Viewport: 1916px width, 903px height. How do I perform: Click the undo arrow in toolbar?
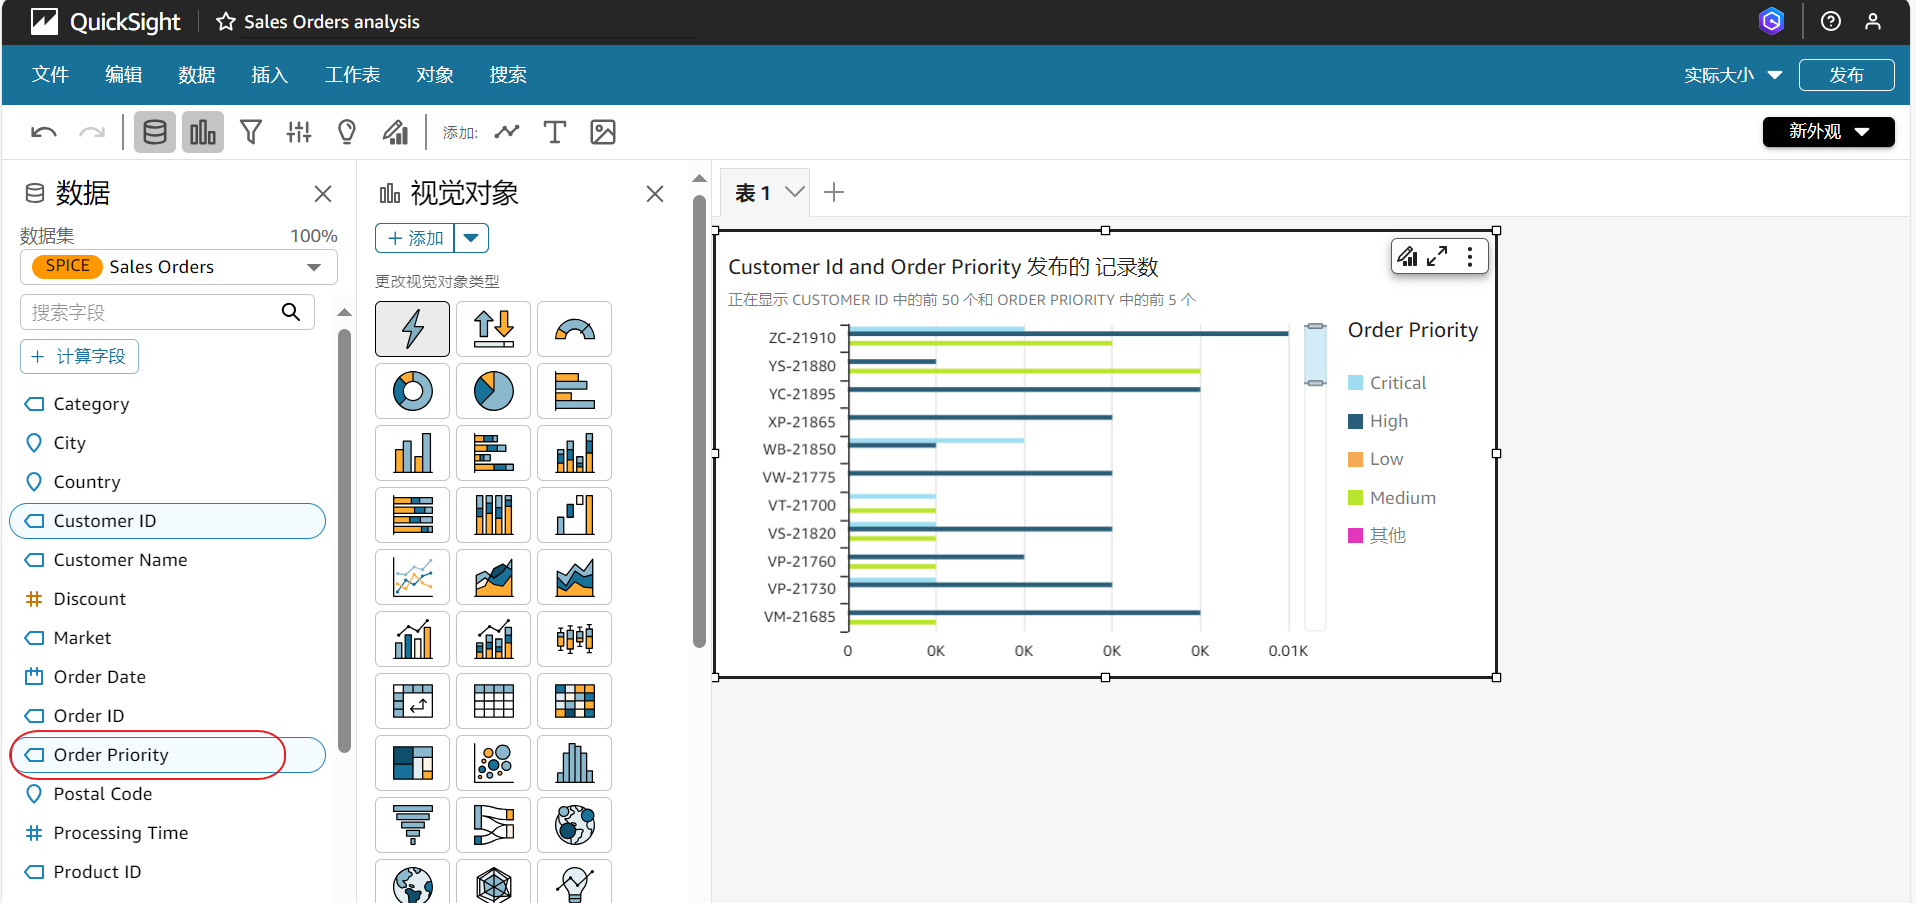click(44, 132)
